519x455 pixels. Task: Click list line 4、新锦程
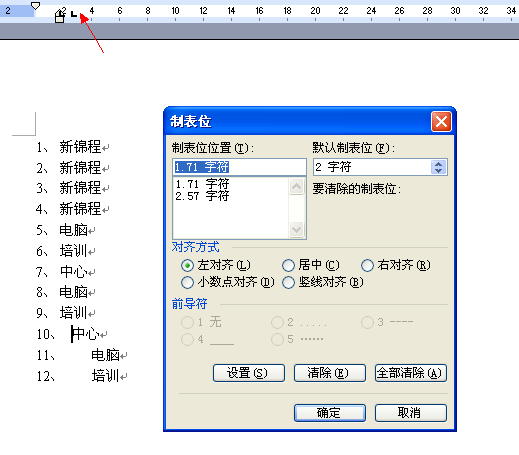pos(73,209)
